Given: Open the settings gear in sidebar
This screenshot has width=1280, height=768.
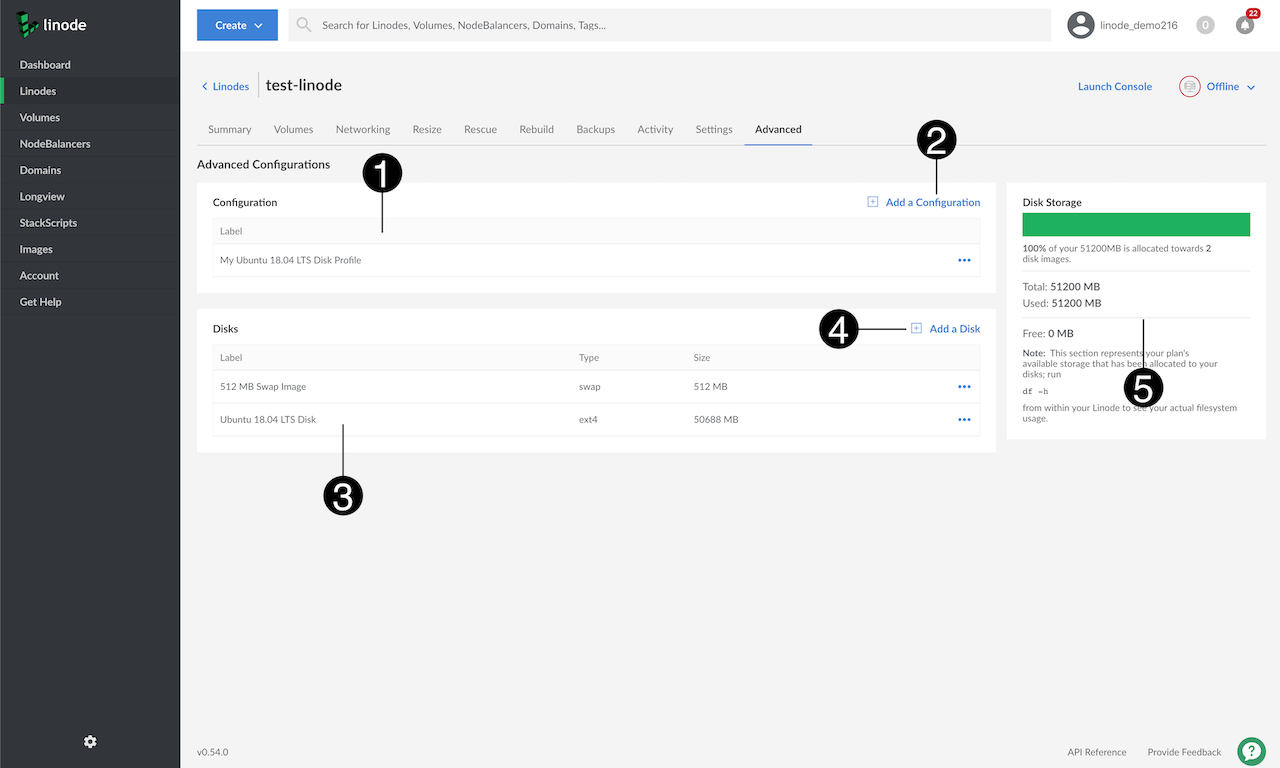Looking at the screenshot, I should (90, 741).
